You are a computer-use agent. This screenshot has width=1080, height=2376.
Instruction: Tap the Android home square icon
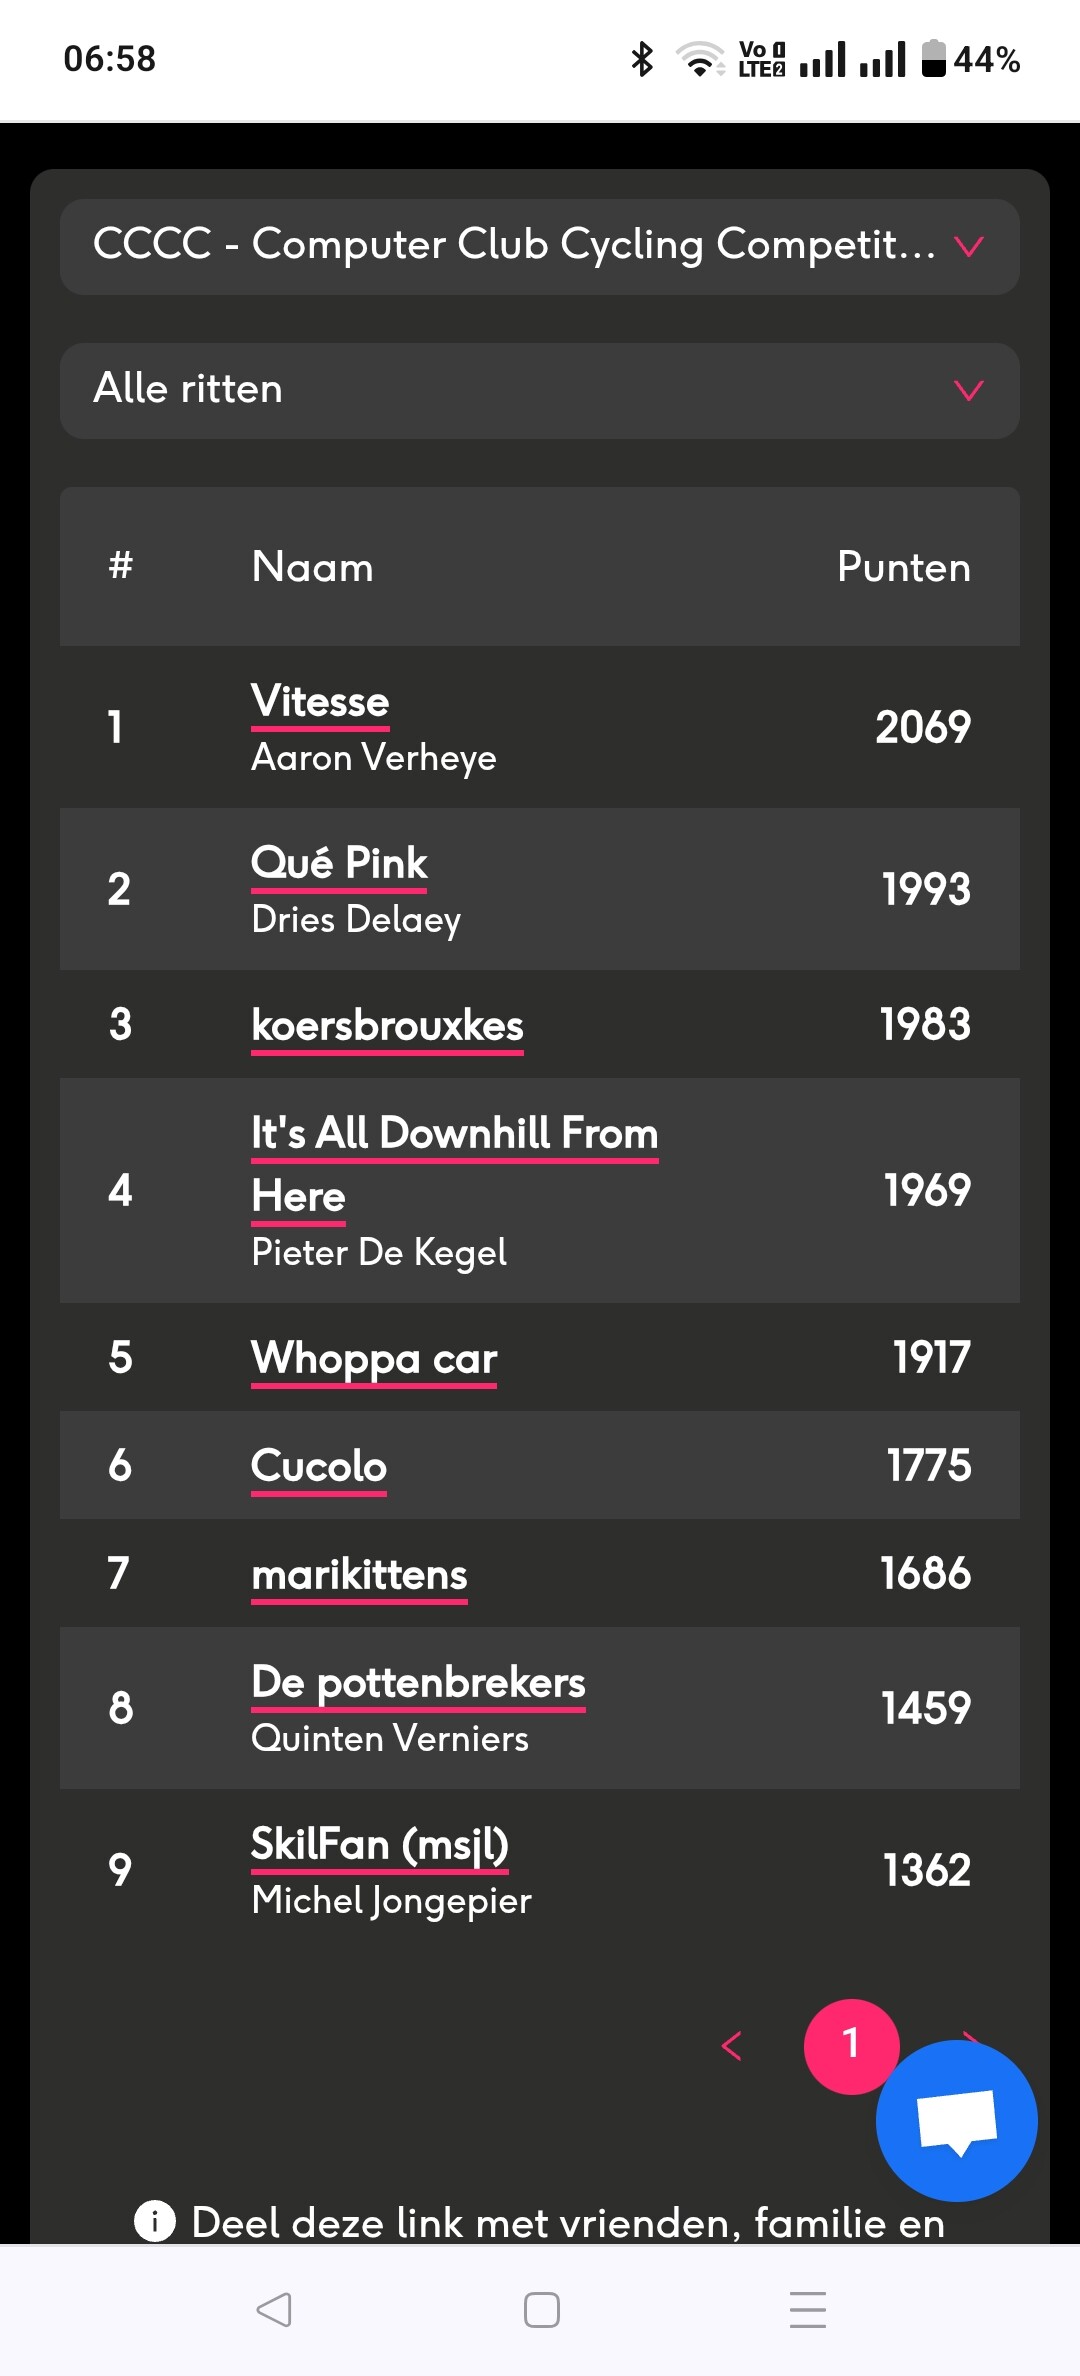click(x=541, y=2310)
